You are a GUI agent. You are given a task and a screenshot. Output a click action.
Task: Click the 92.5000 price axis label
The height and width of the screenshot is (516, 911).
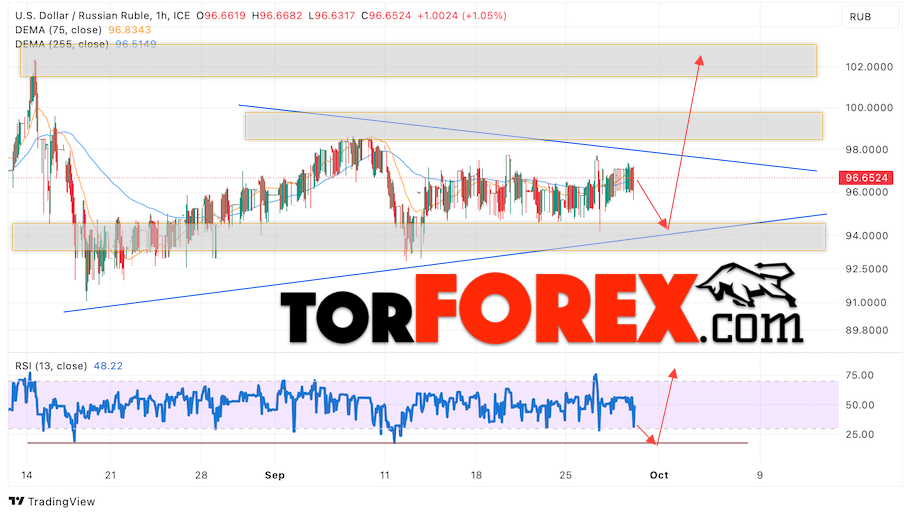[x=866, y=268]
